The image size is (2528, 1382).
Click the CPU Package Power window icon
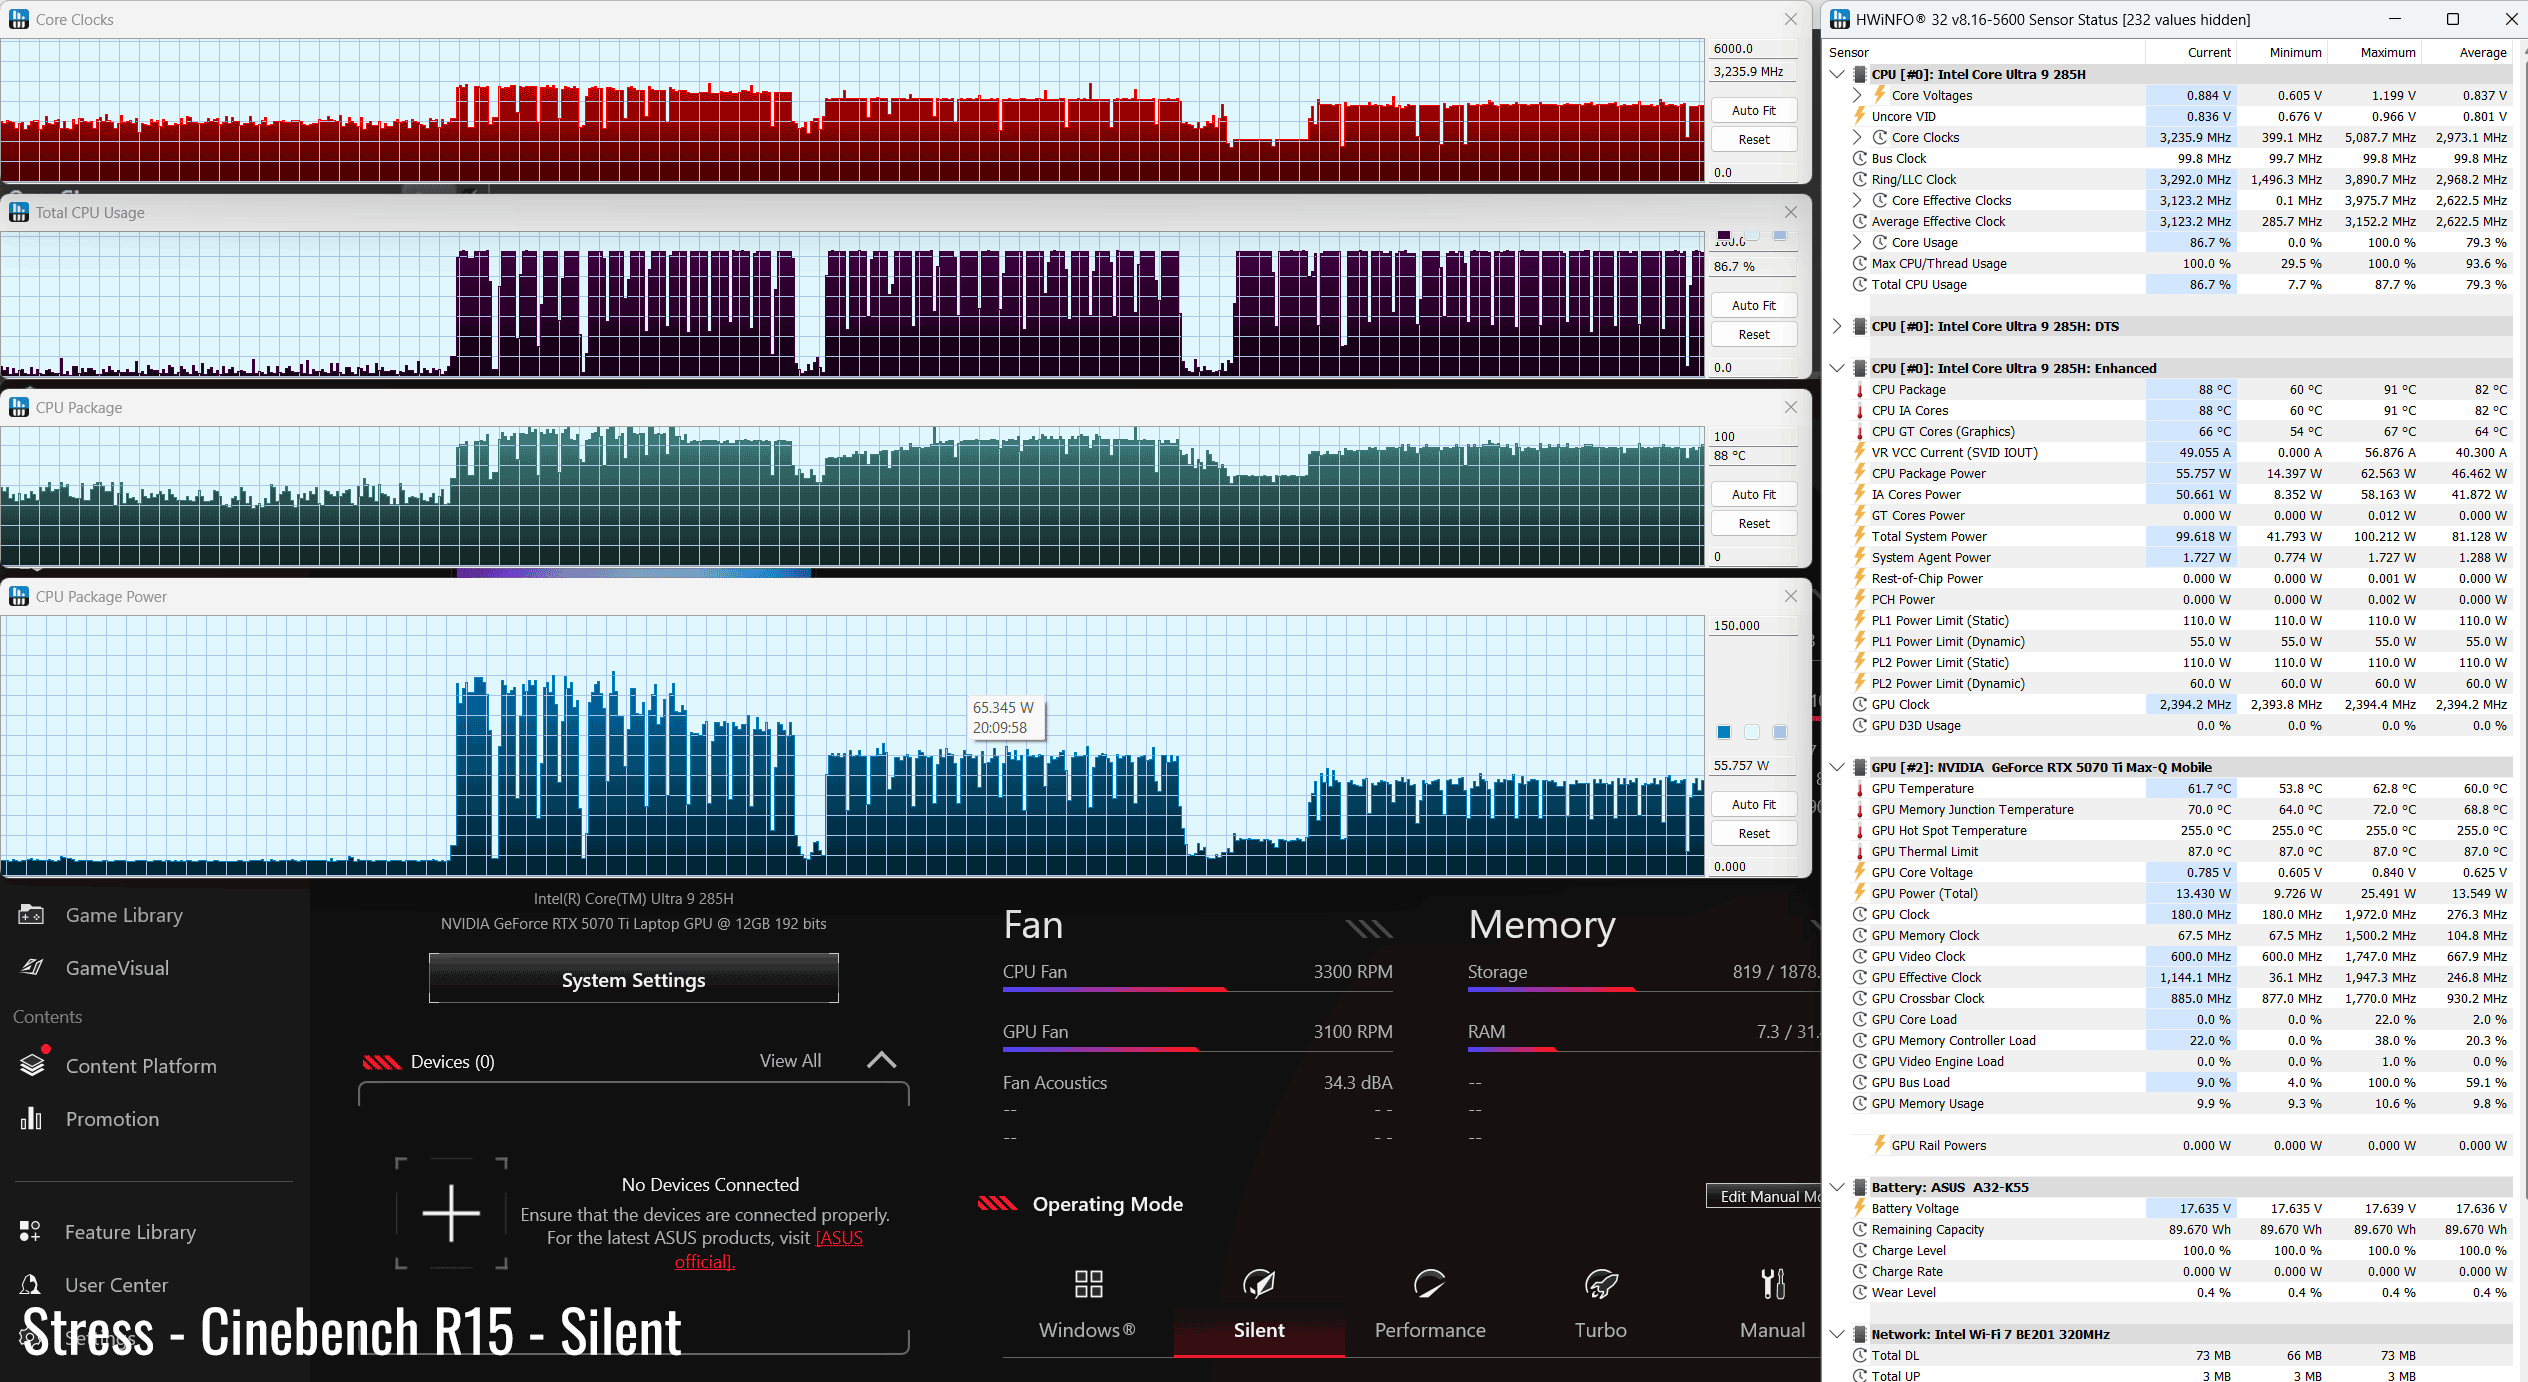click(19, 596)
